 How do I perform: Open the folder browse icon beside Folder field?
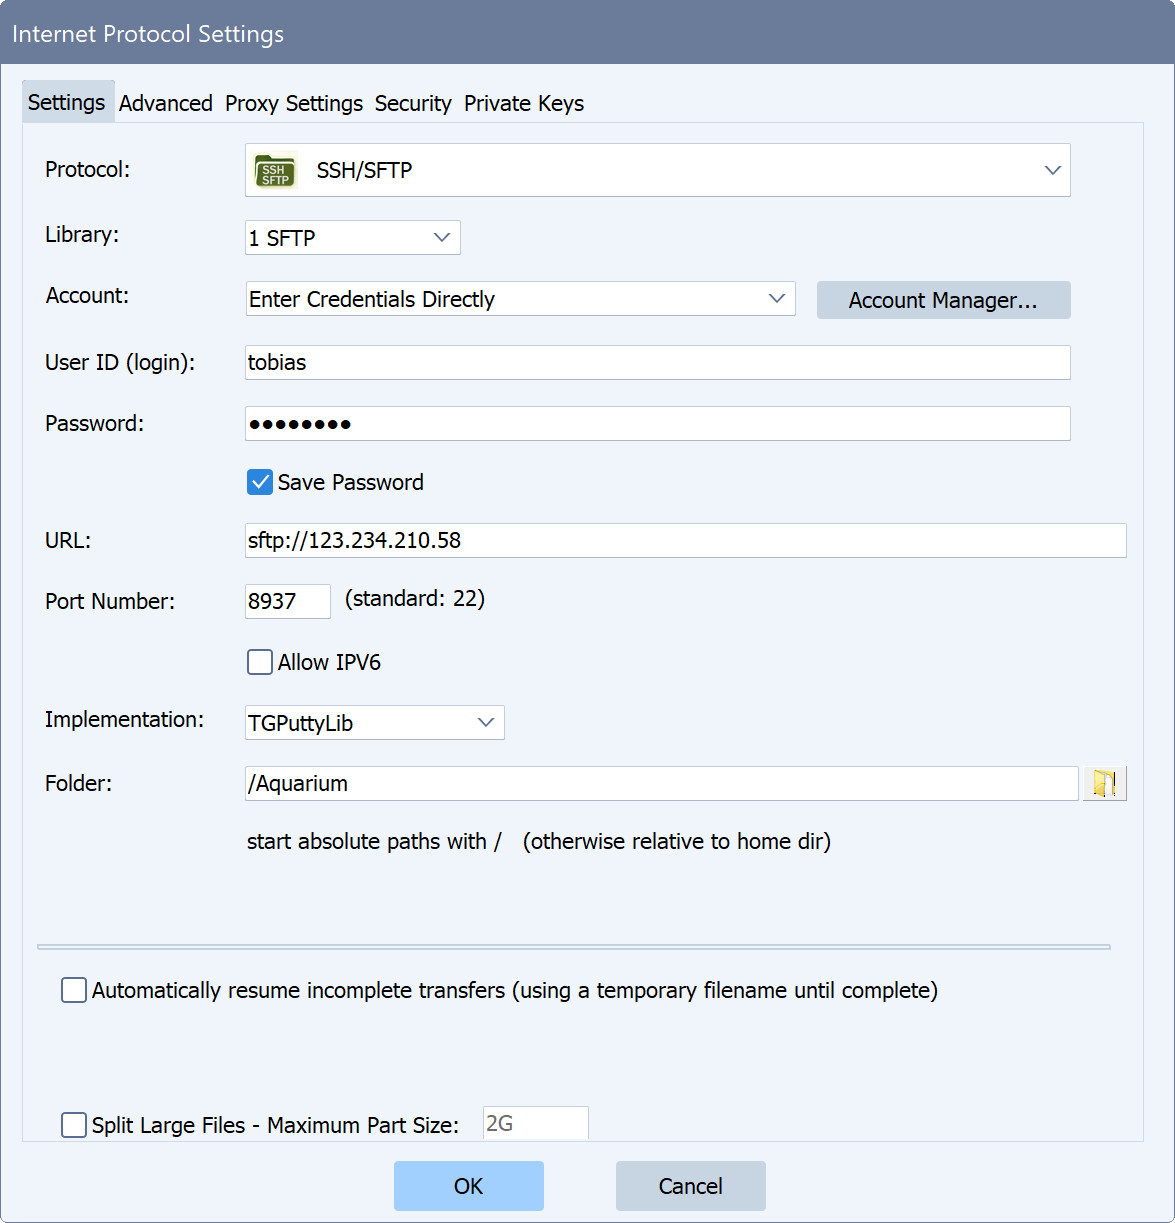(1104, 783)
